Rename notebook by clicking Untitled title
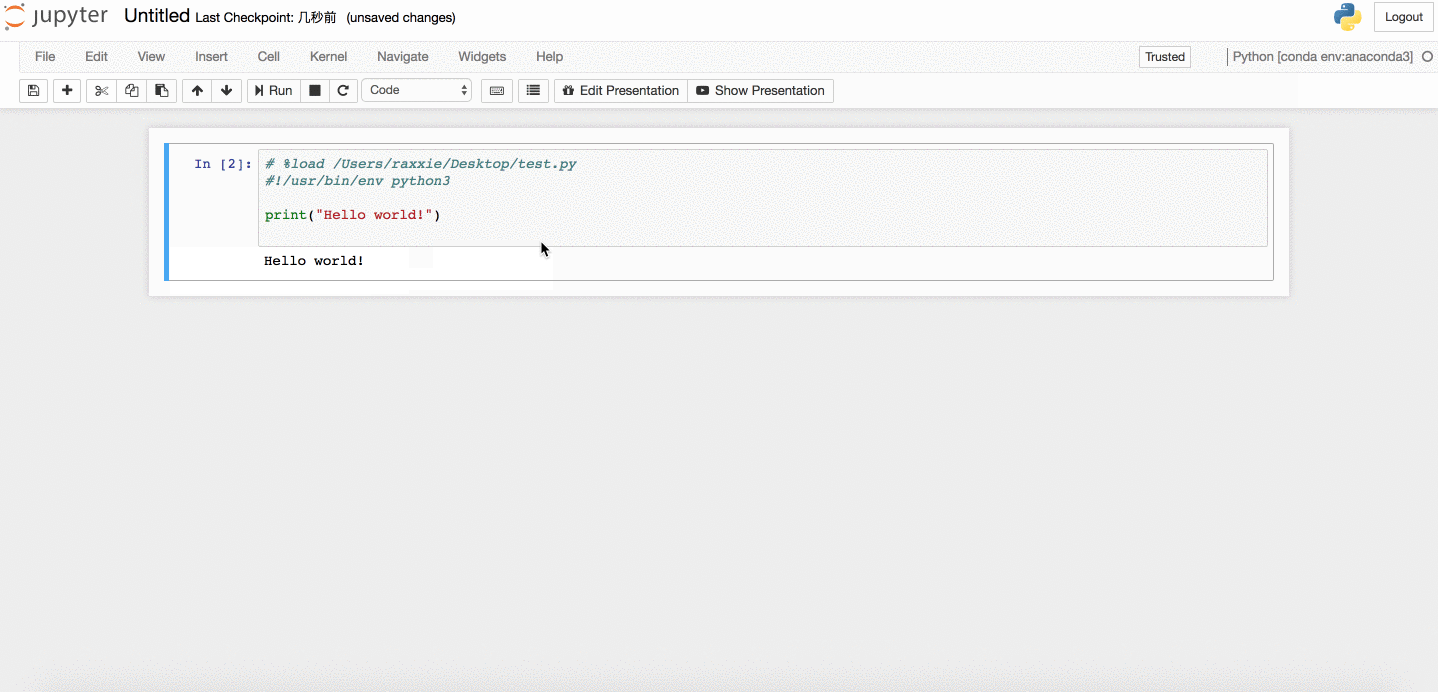 pyautogui.click(x=157, y=16)
